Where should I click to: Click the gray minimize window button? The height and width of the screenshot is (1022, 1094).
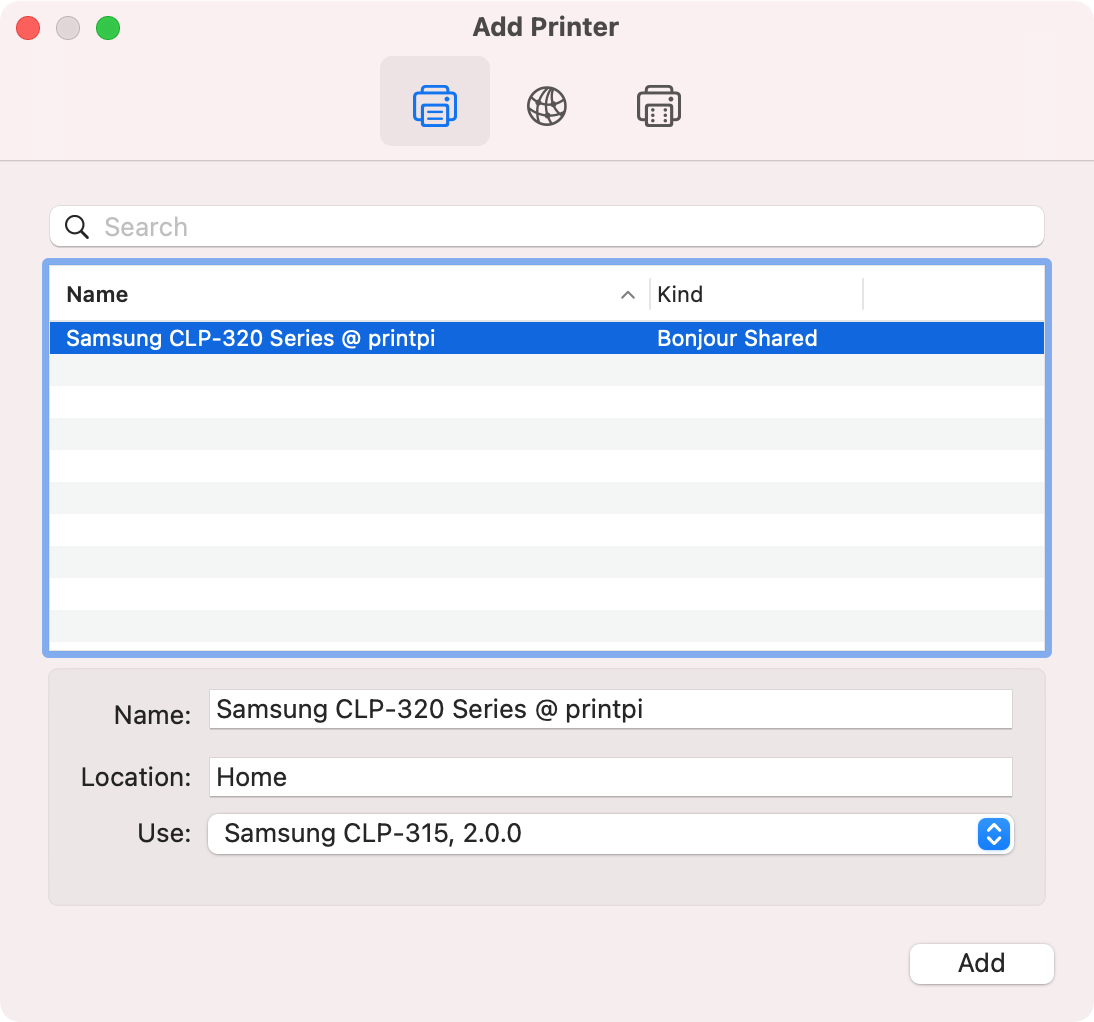pos(68,28)
